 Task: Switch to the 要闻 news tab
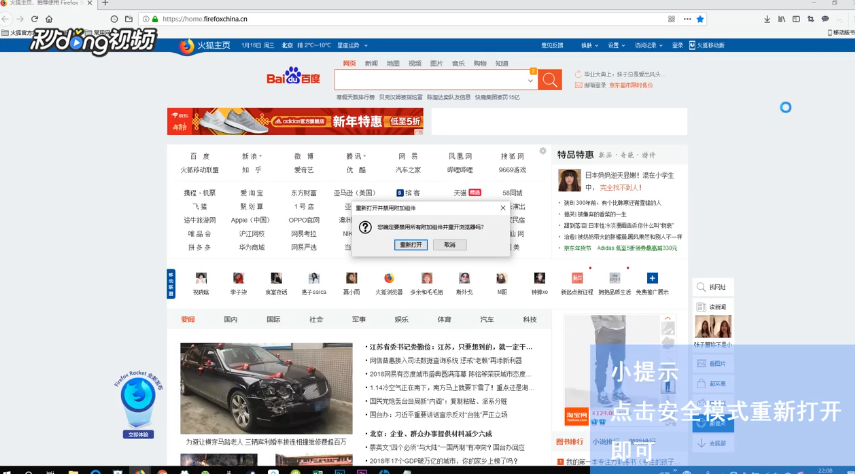[188, 319]
